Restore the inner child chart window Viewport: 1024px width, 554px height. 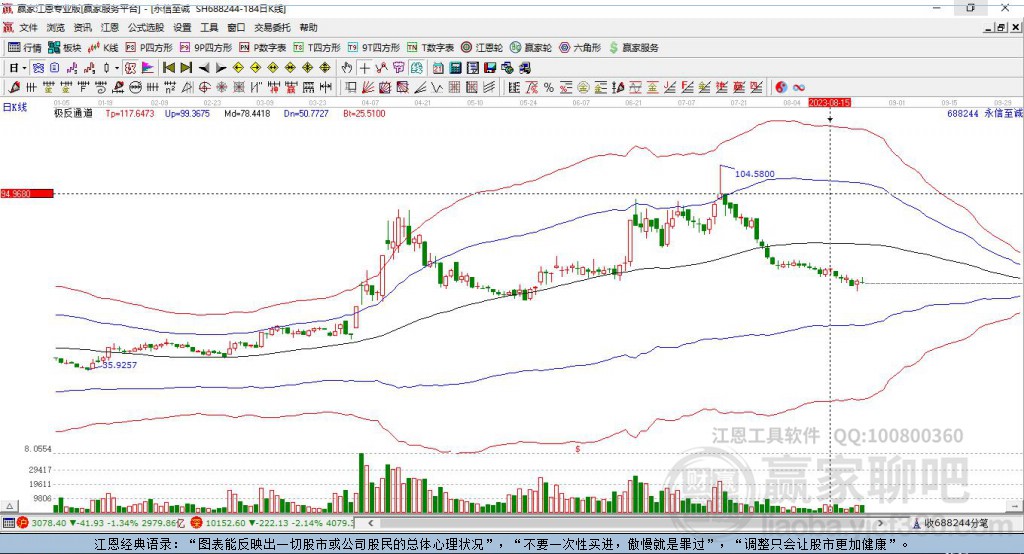1001,27
